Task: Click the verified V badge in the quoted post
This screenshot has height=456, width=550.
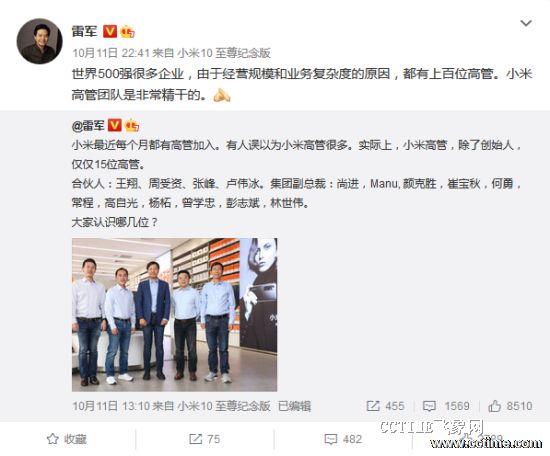Action: point(114,125)
